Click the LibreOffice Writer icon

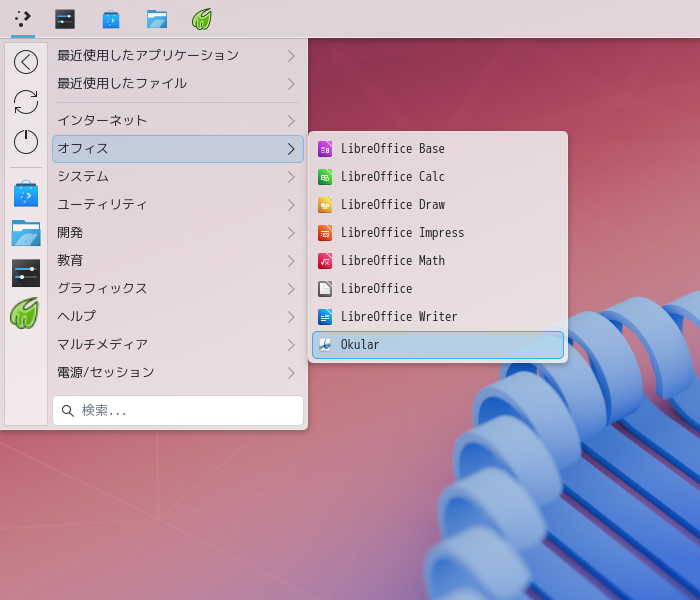[325, 317]
